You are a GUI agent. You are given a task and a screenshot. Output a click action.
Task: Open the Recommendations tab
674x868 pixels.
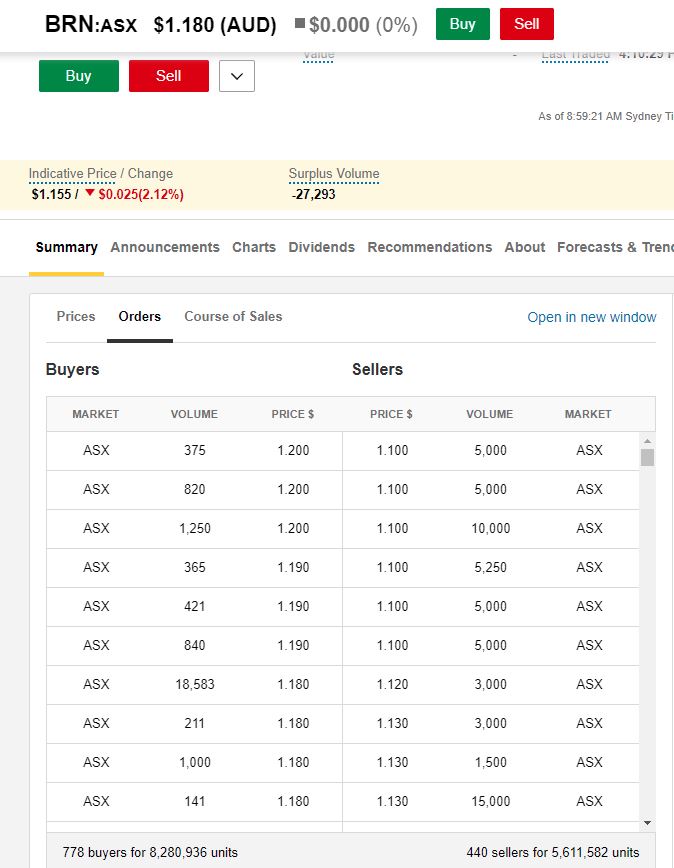click(x=429, y=247)
